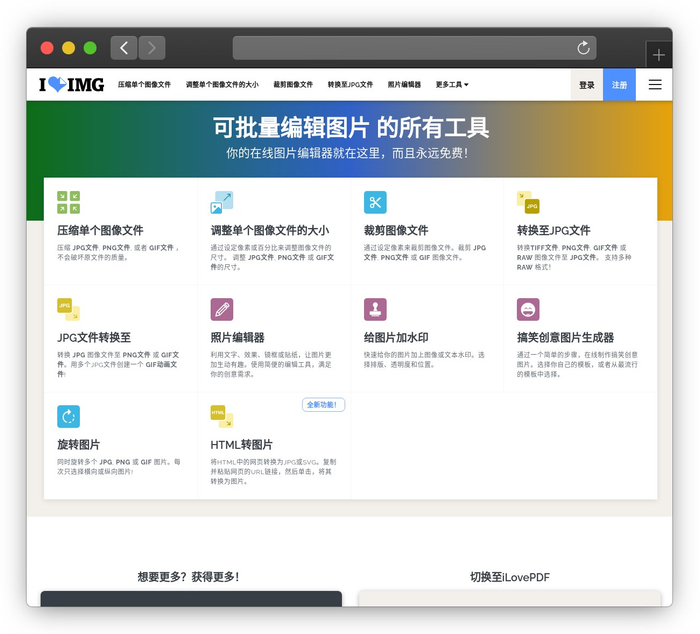
Task: Click the description starting 转换 JPG 图像文件至
Action: [118, 364]
